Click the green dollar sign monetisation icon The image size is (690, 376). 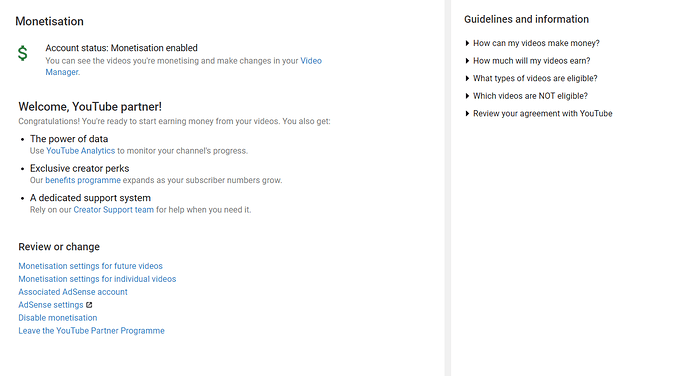tap(22, 53)
